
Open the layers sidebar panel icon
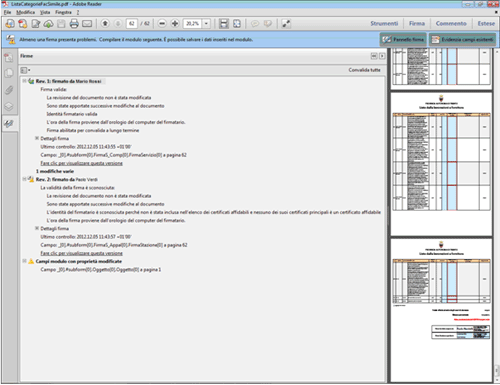point(9,107)
